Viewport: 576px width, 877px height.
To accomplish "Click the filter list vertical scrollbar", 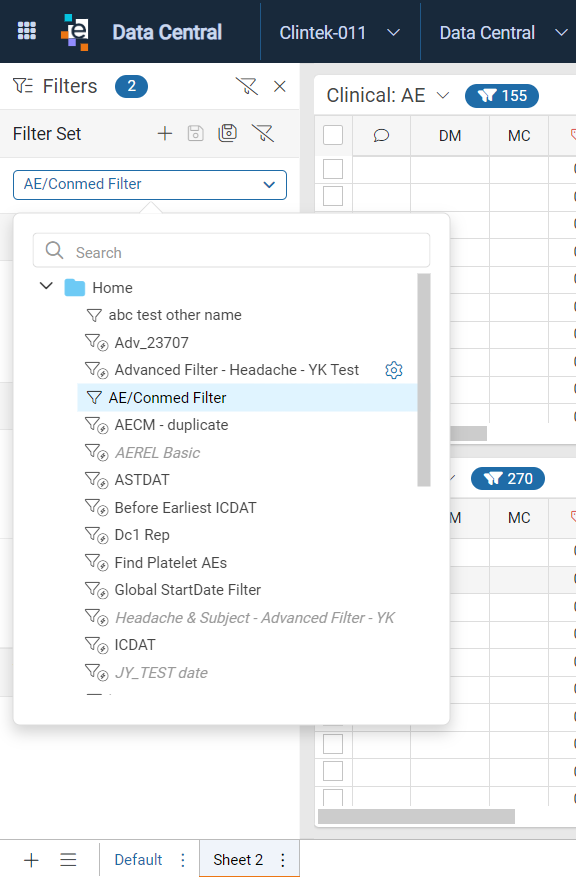I will tap(424, 380).
